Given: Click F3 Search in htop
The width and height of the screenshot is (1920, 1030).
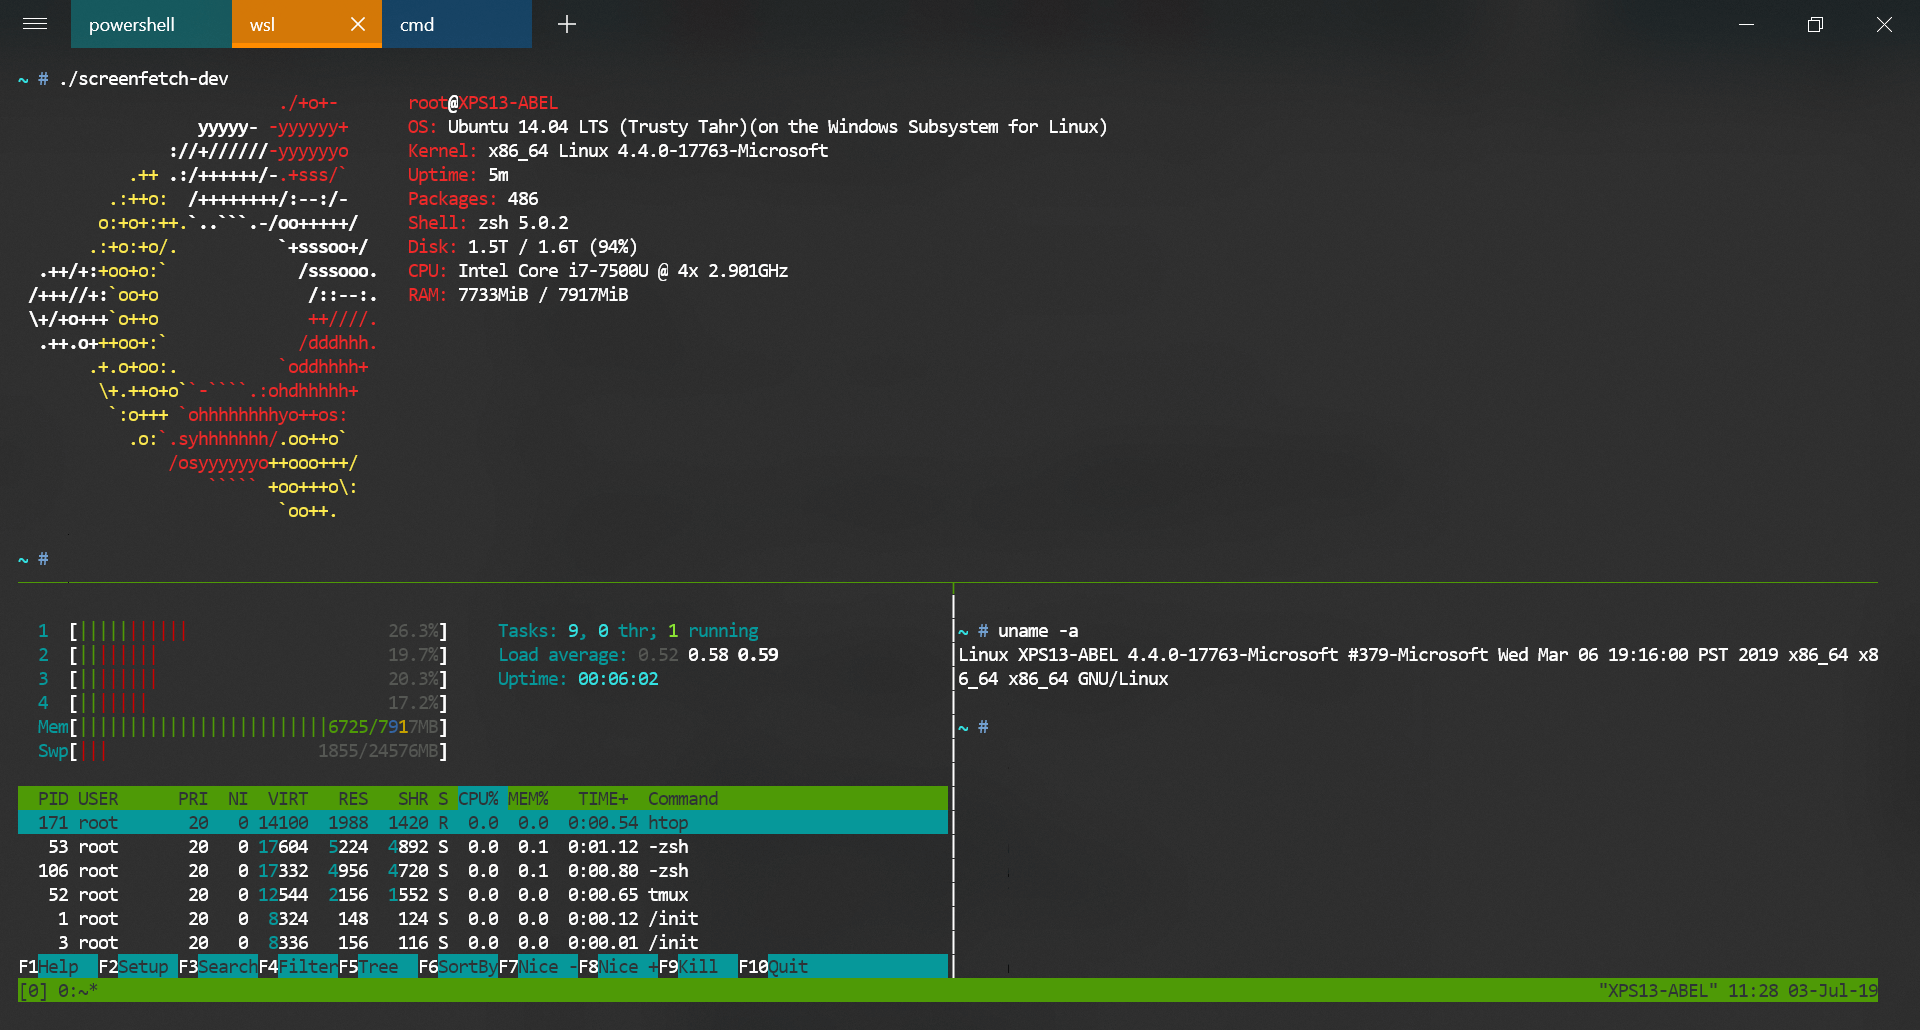Looking at the screenshot, I should (218, 967).
